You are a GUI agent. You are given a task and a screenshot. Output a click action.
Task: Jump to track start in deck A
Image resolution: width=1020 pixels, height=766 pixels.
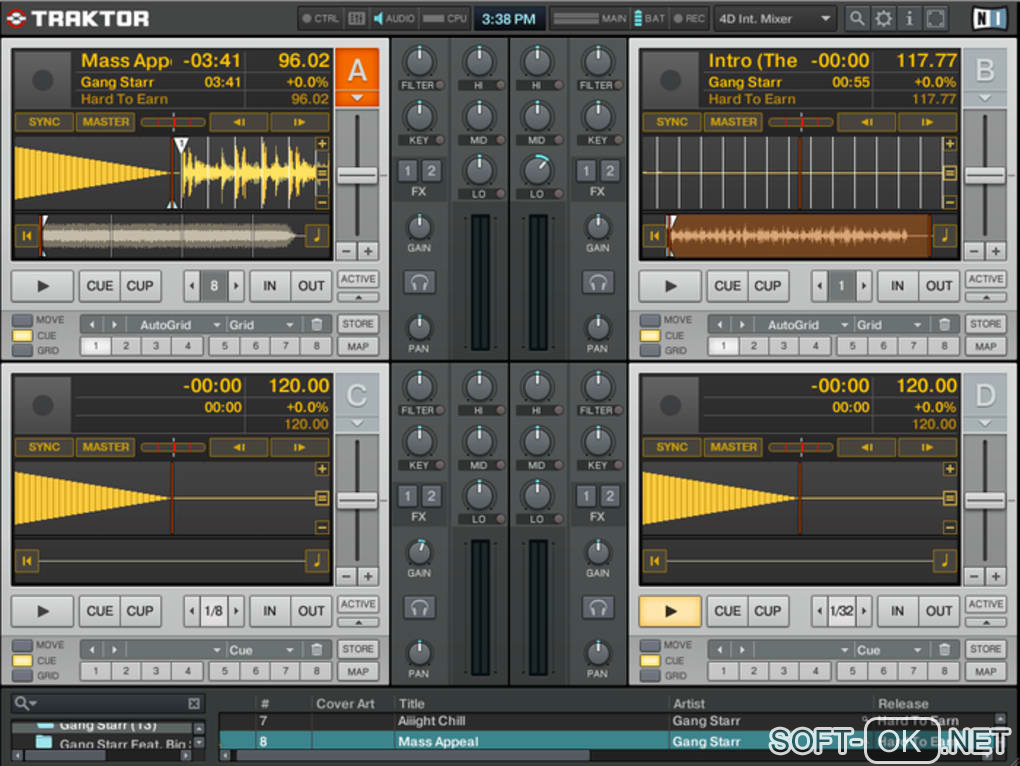[27, 235]
